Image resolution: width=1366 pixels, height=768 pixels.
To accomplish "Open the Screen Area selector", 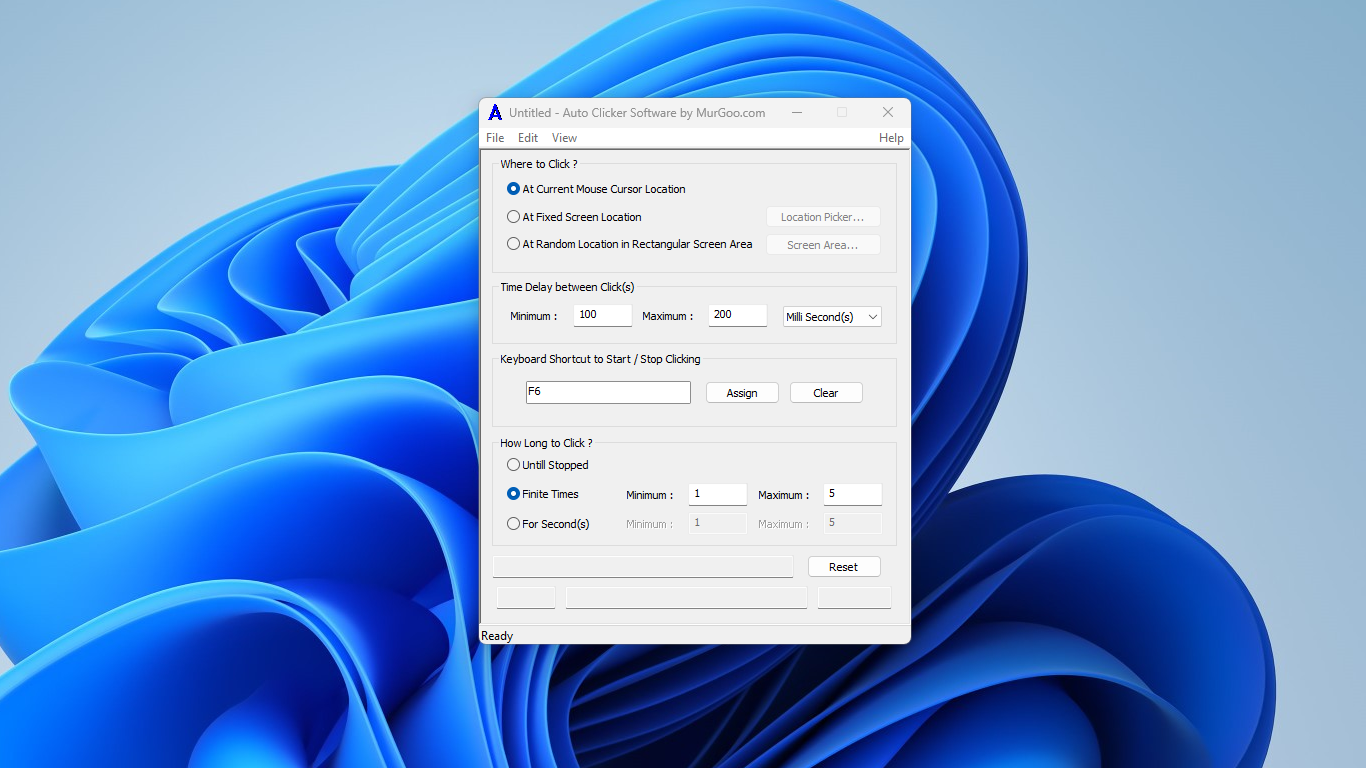I will (x=822, y=244).
